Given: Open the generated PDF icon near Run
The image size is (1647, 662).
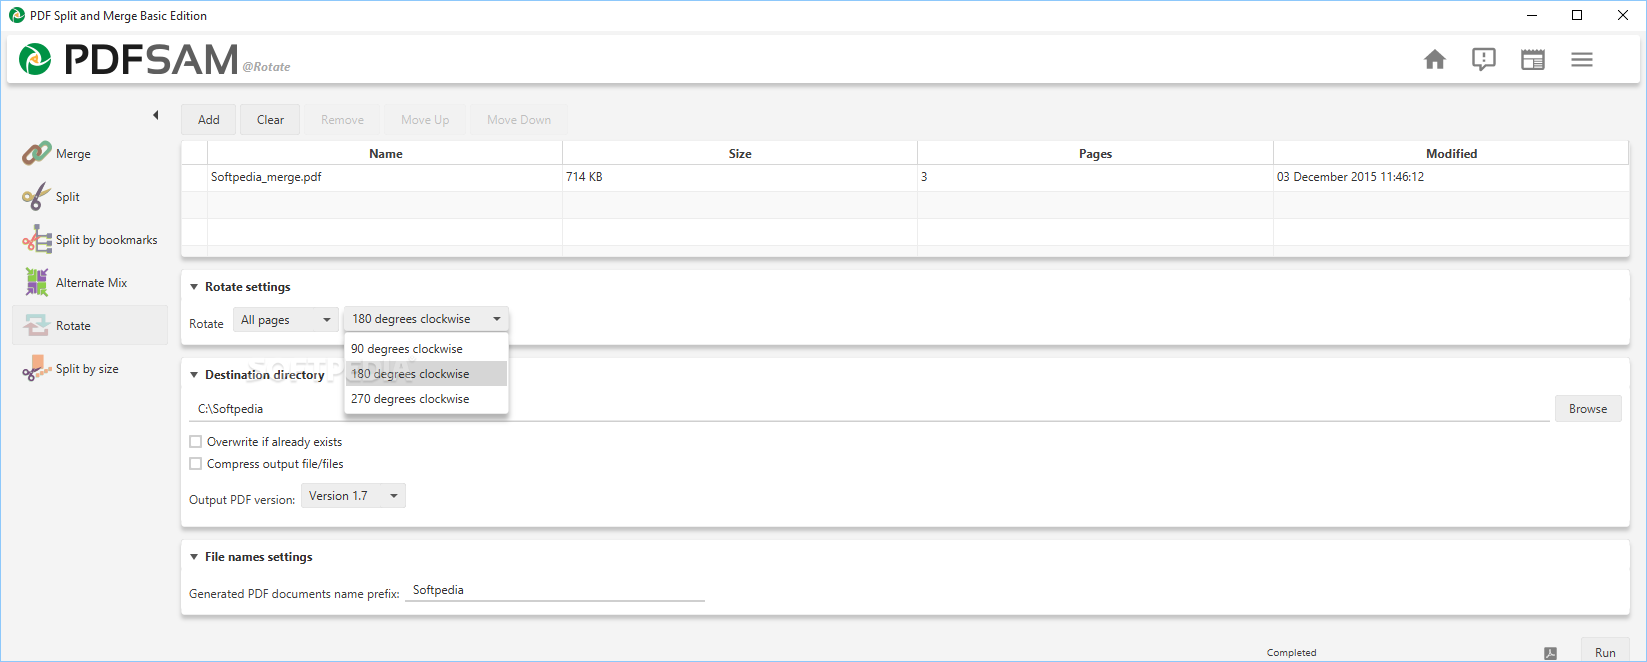Looking at the screenshot, I should 1550,653.
